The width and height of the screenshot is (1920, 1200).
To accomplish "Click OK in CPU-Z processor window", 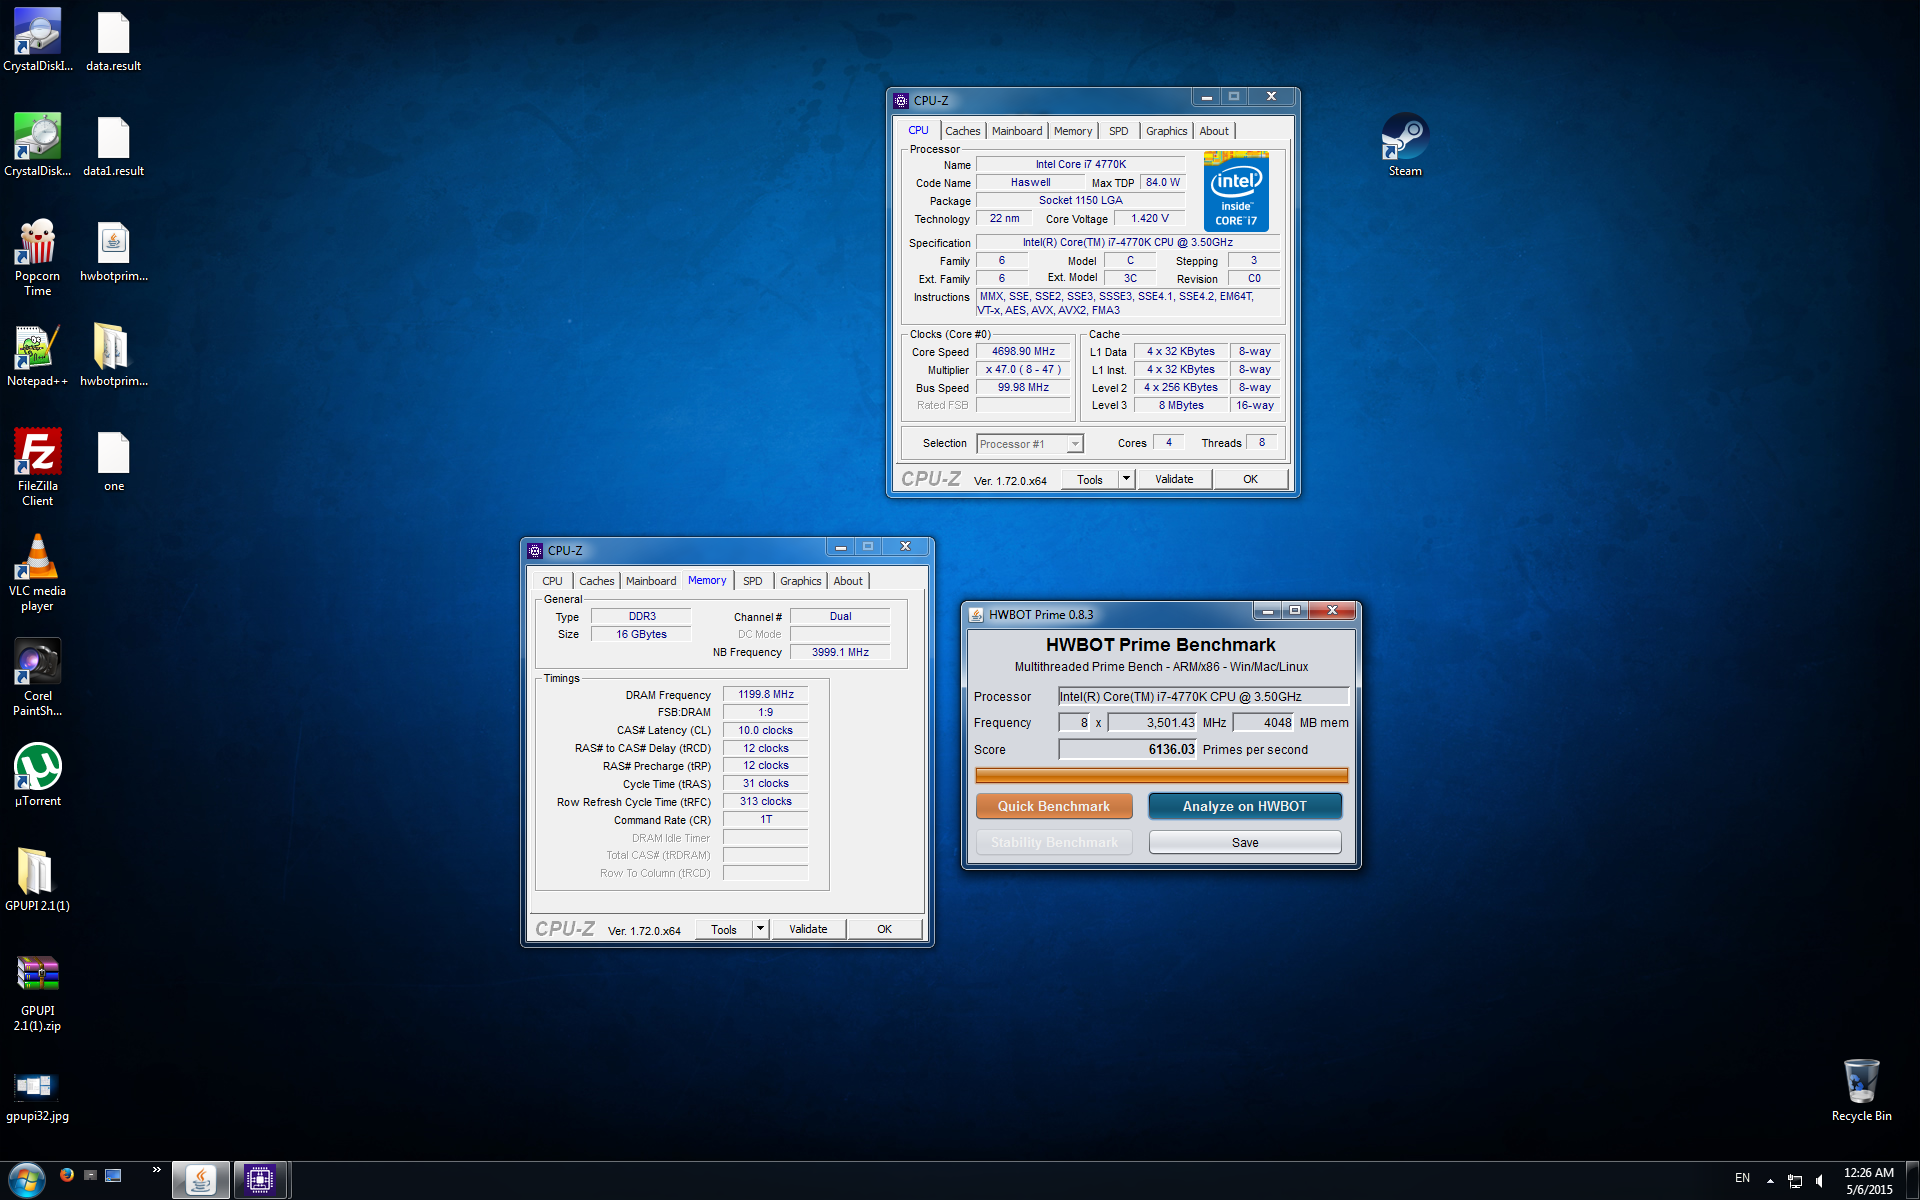I will [x=1250, y=479].
